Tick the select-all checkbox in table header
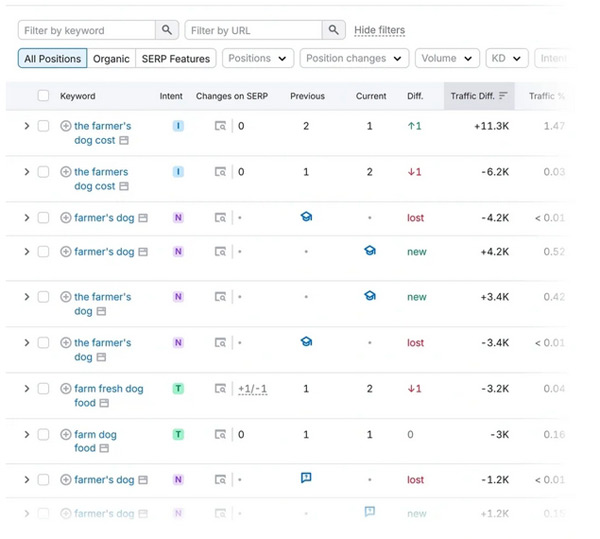Image resolution: width=600 pixels, height=539 pixels. tap(43, 96)
